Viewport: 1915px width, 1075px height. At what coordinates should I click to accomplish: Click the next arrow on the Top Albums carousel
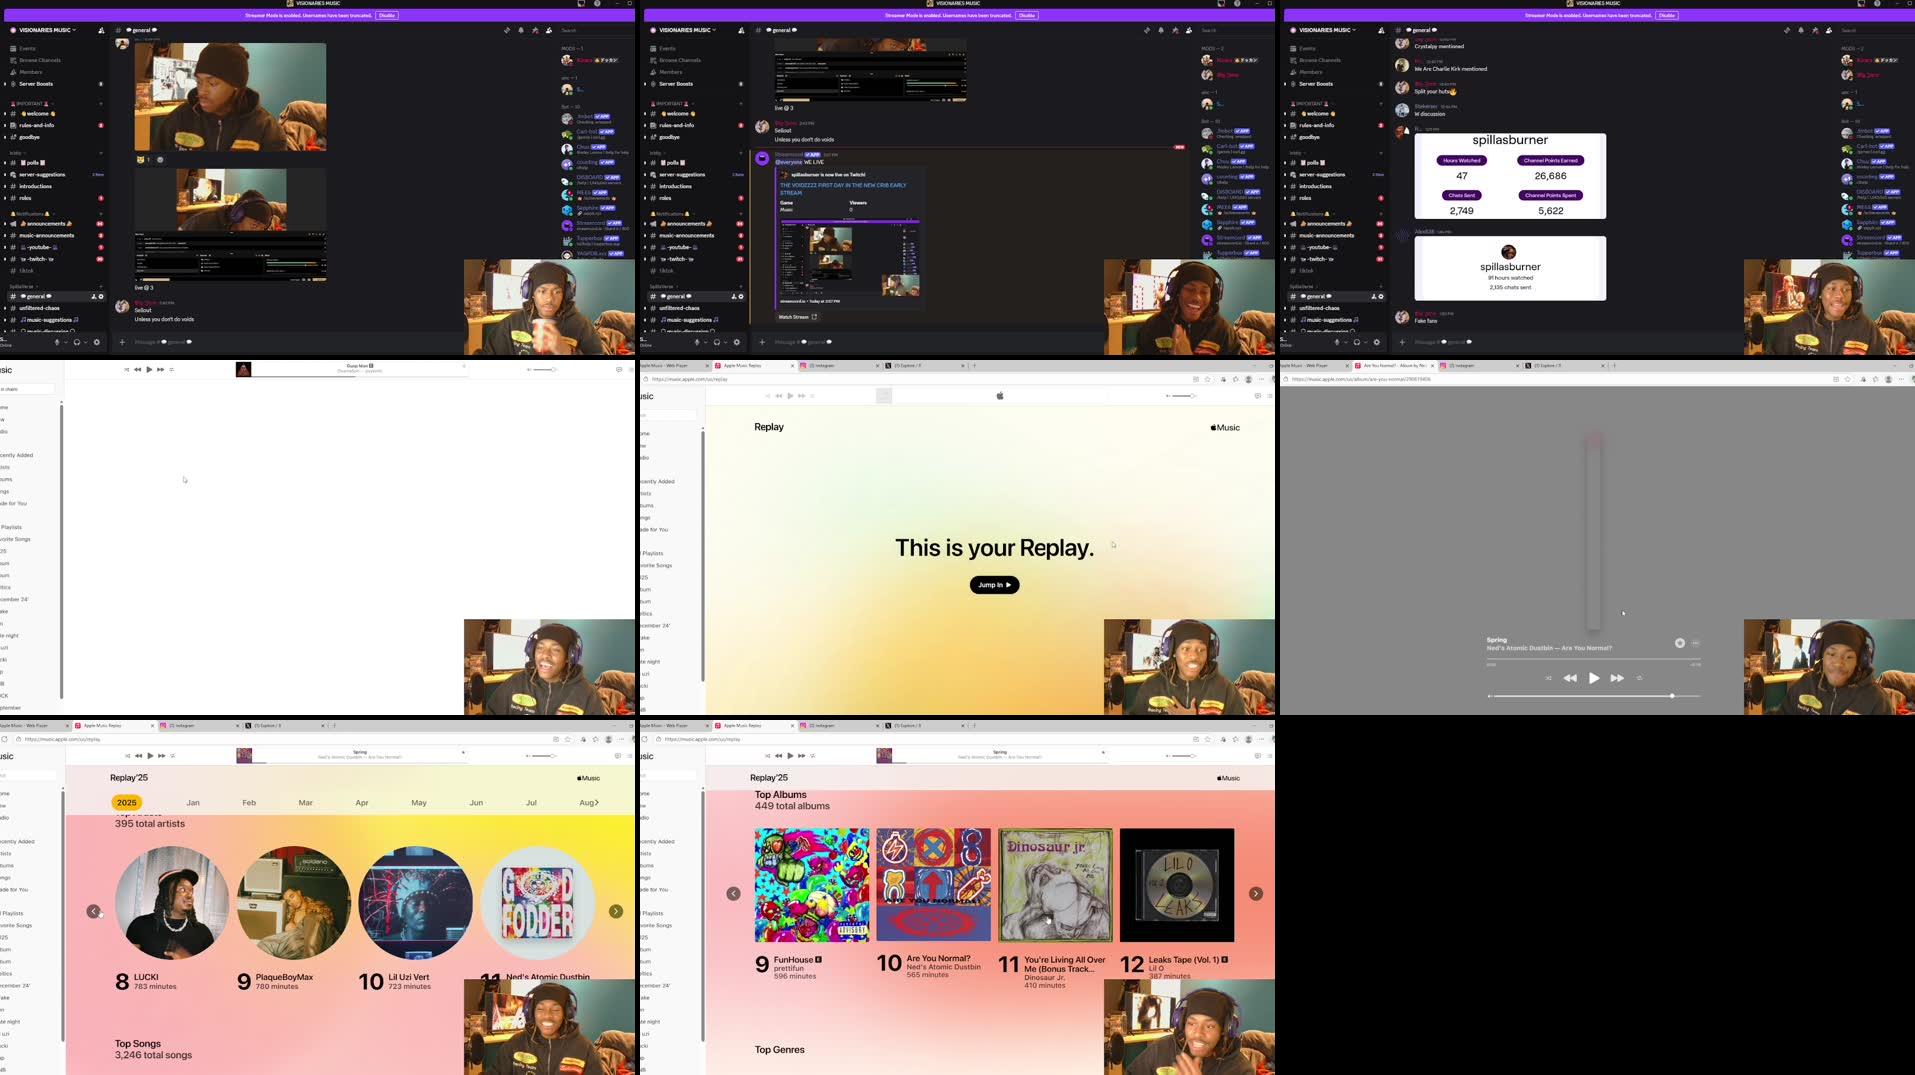coord(1255,893)
